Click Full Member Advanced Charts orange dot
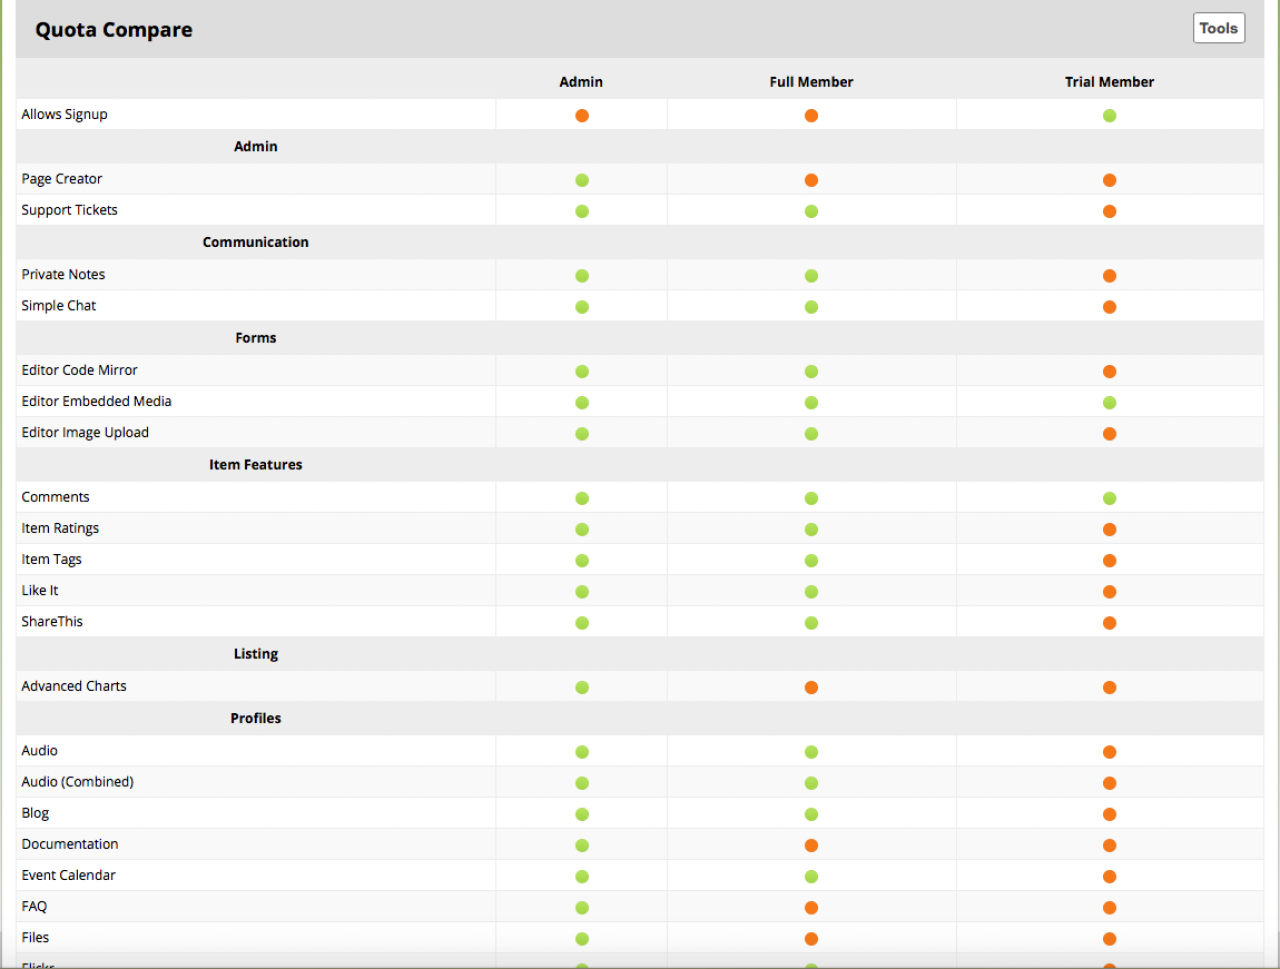The height and width of the screenshot is (969, 1280). pyautogui.click(x=811, y=687)
